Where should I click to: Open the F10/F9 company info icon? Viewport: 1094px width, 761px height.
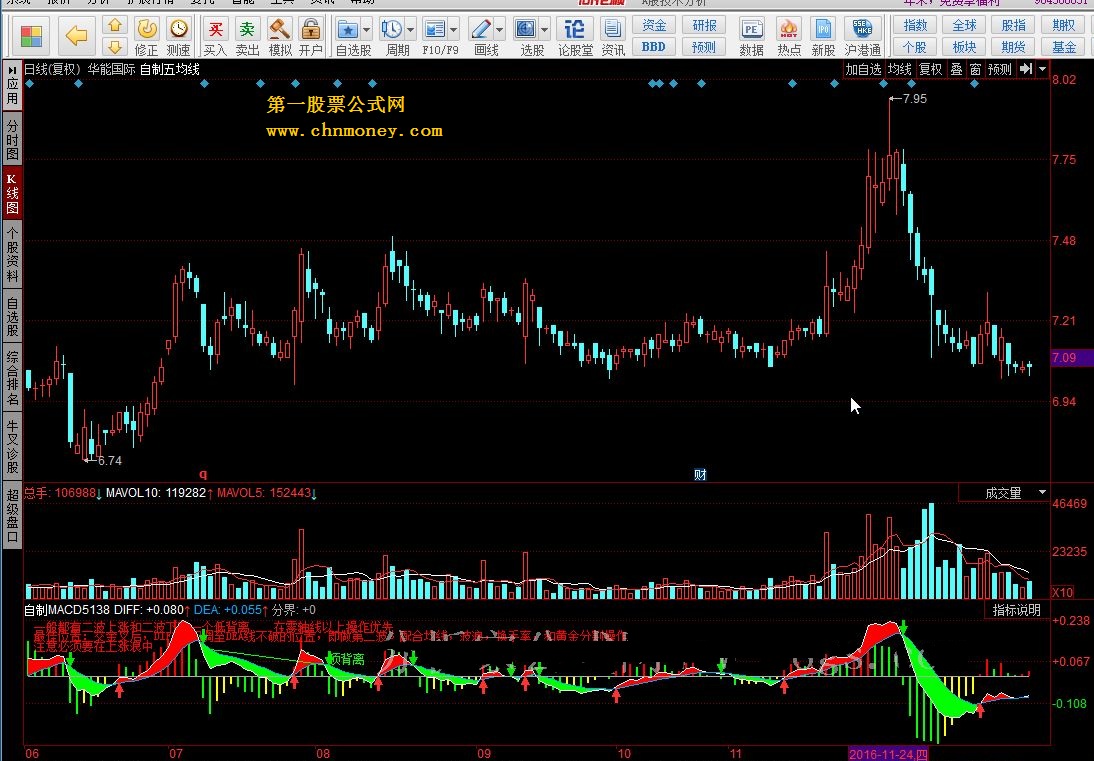click(434, 29)
